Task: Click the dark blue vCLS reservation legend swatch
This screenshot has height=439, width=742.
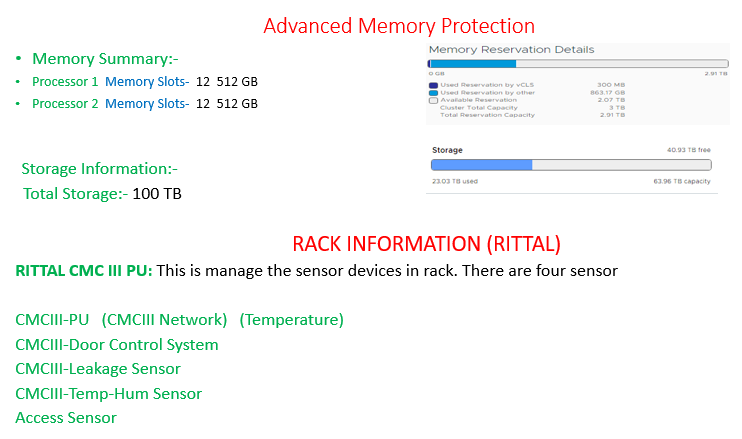Action: [433, 85]
